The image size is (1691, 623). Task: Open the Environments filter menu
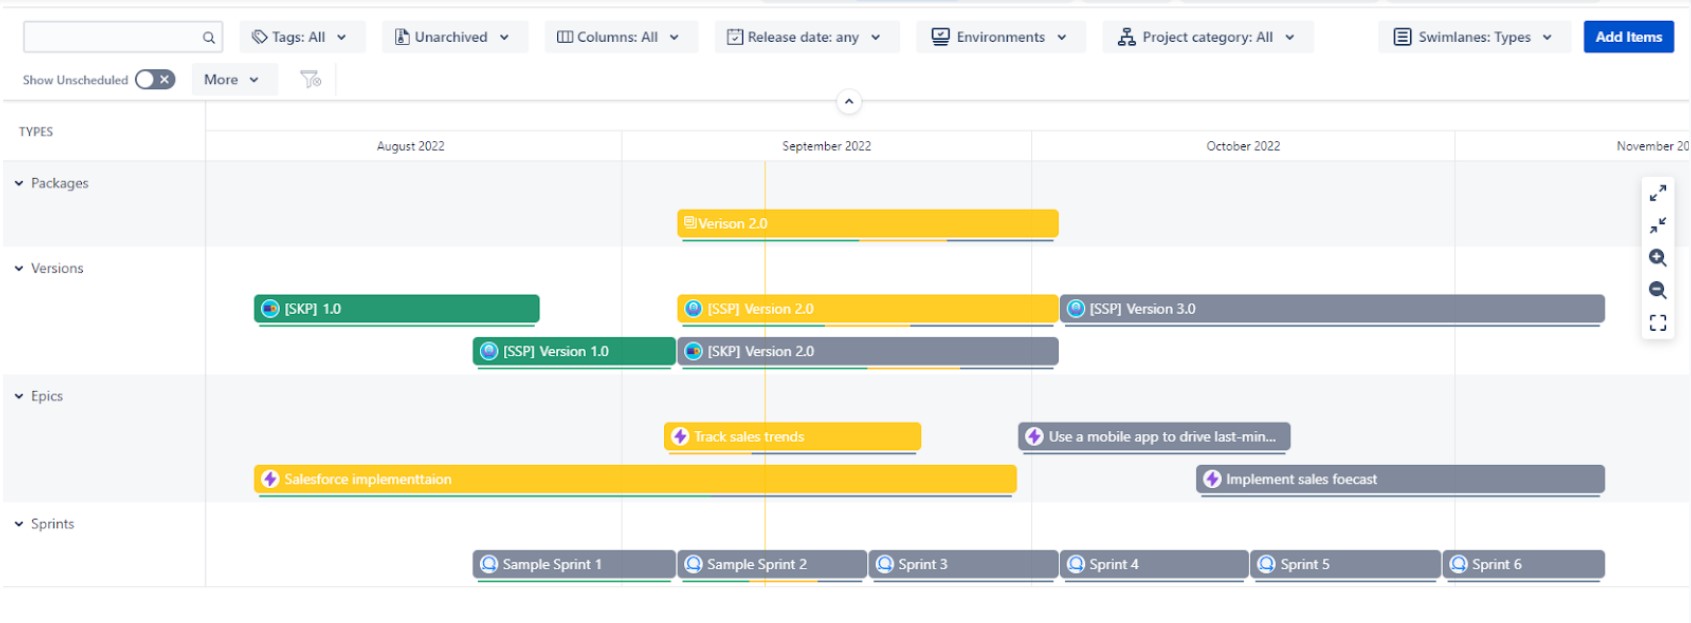point(1001,37)
